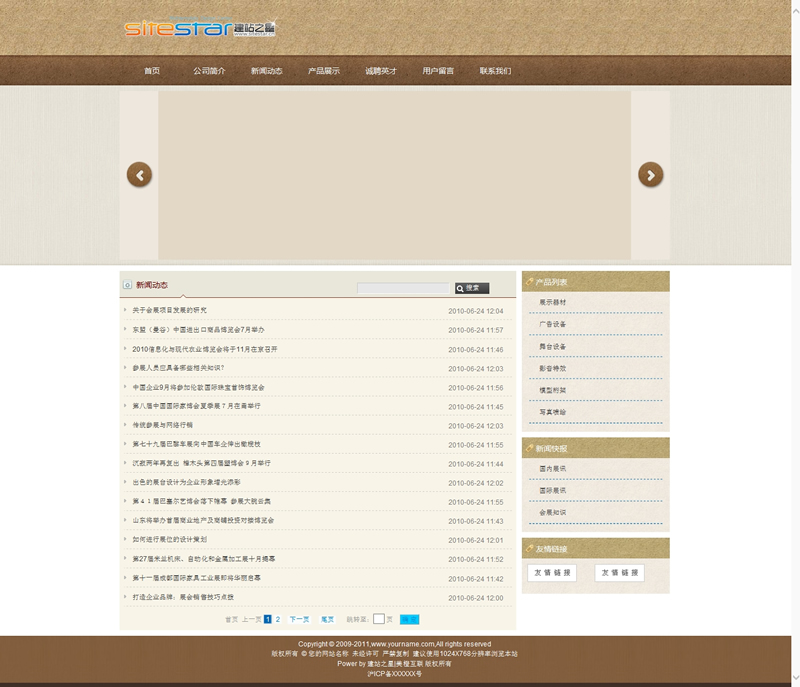
Task: Go to page 2 of news list
Action: [x=278, y=619]
